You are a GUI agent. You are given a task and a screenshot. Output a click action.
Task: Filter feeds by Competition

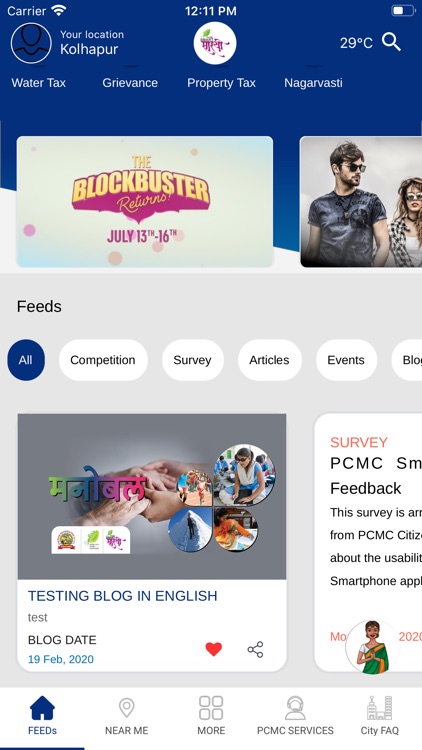pos(103,360)
